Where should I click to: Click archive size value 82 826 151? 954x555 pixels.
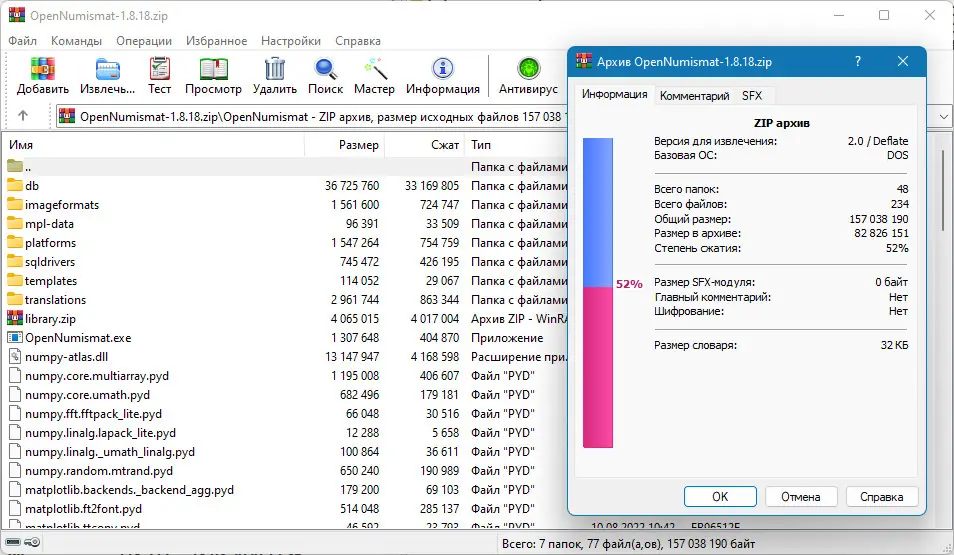click(x=881, y=233)
